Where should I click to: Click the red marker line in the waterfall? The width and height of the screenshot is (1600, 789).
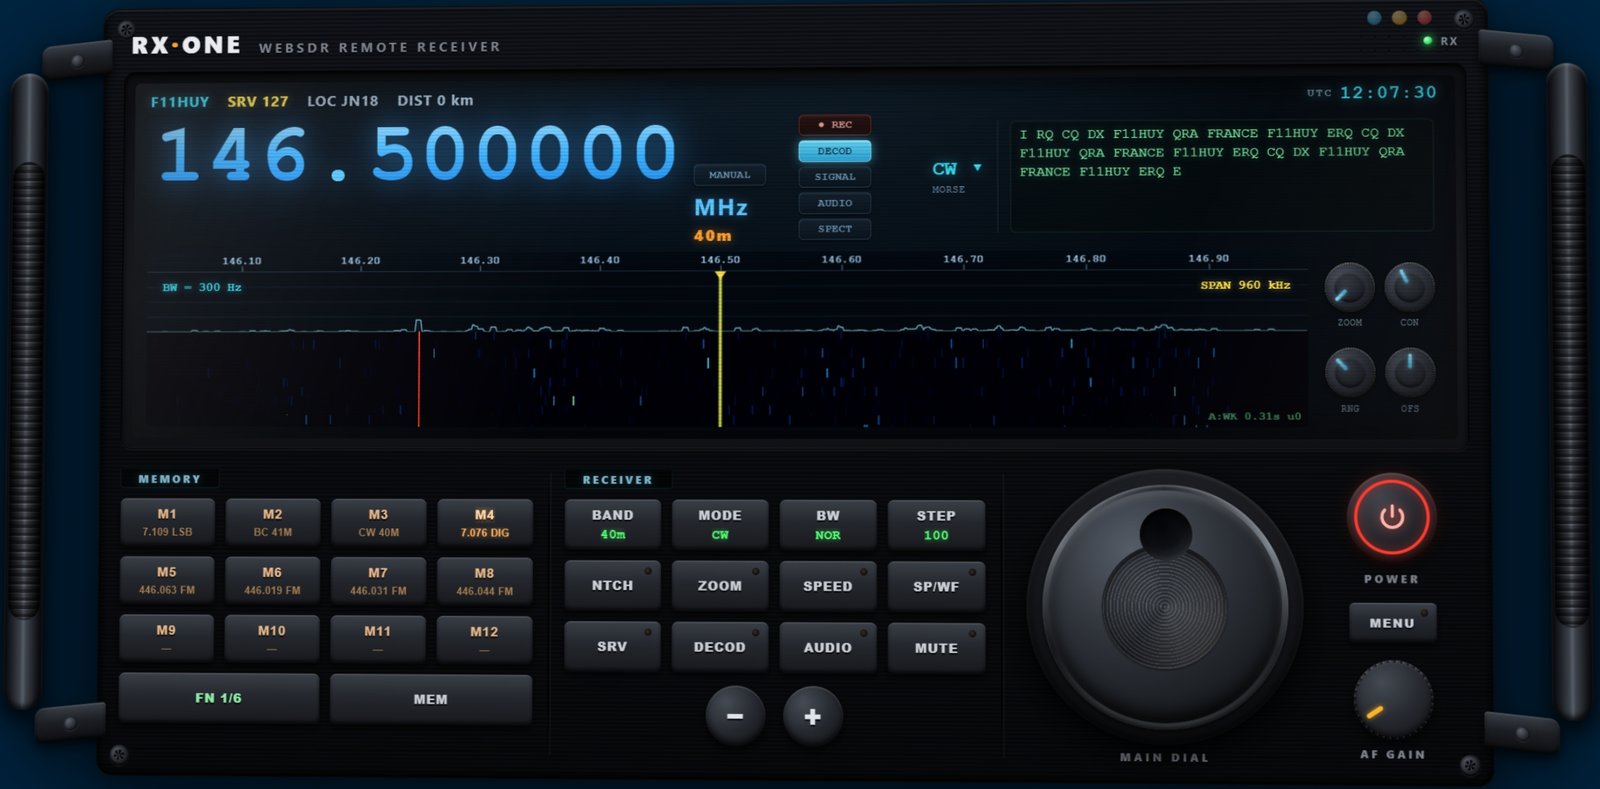pos(419,378)
